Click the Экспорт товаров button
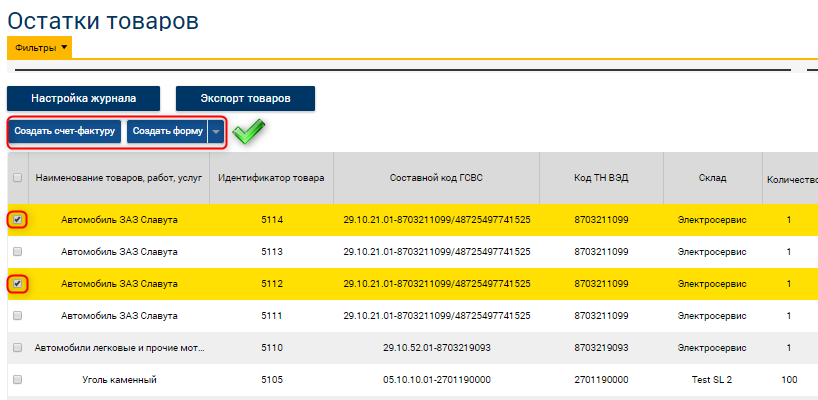Viewport: 818px width, 400px height. click(245, 98)
